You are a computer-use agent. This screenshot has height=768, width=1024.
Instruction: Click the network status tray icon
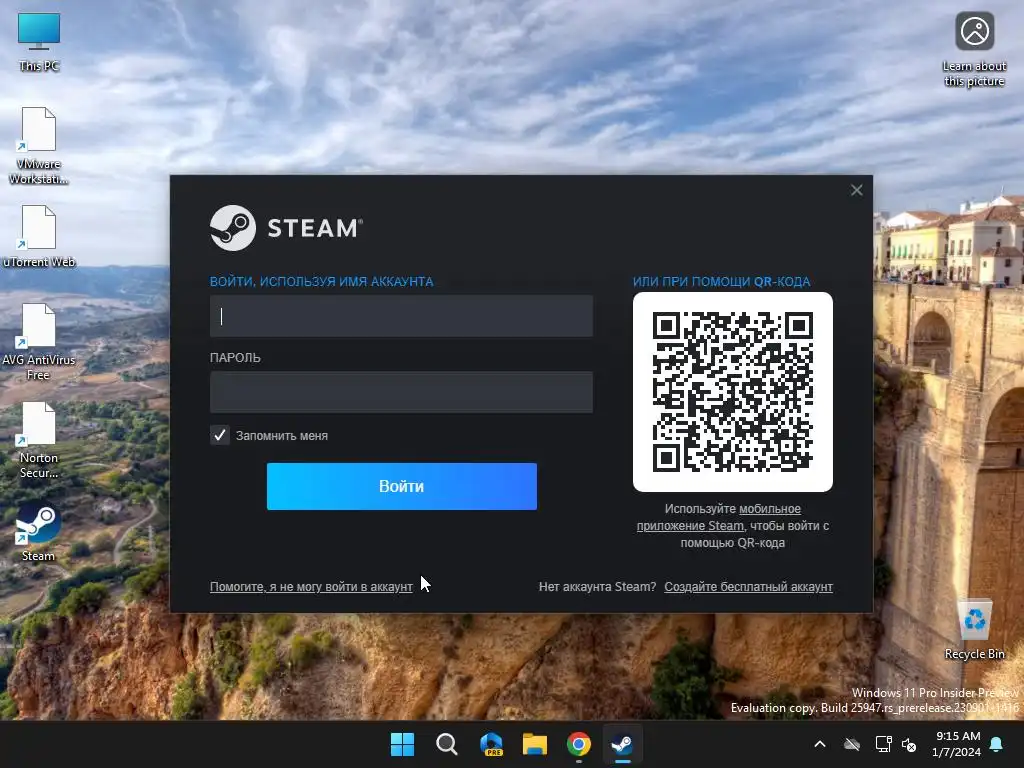tap(883, 744)
